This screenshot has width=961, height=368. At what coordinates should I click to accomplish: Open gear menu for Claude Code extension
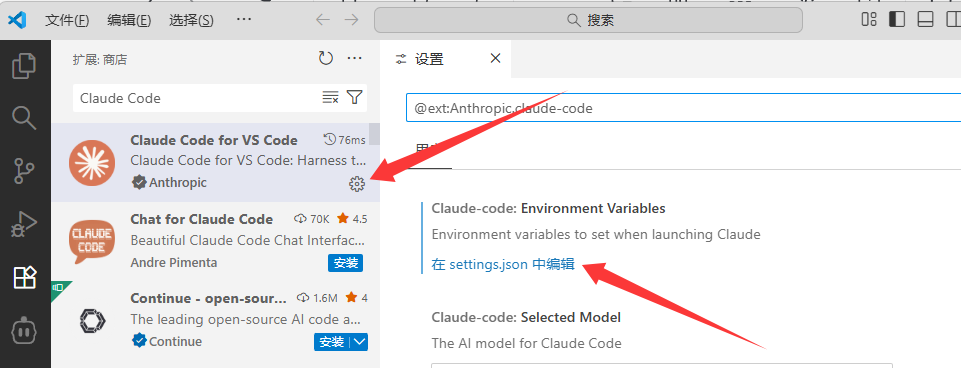click(356, 183)
